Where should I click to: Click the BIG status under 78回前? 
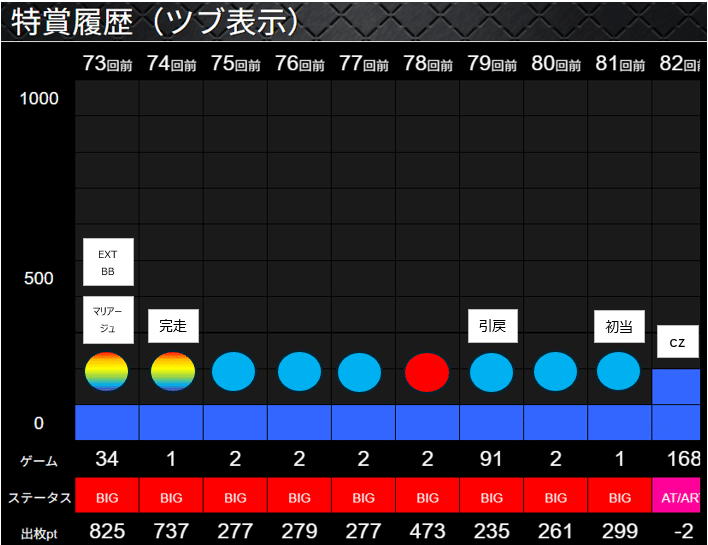tap(428, 495)
